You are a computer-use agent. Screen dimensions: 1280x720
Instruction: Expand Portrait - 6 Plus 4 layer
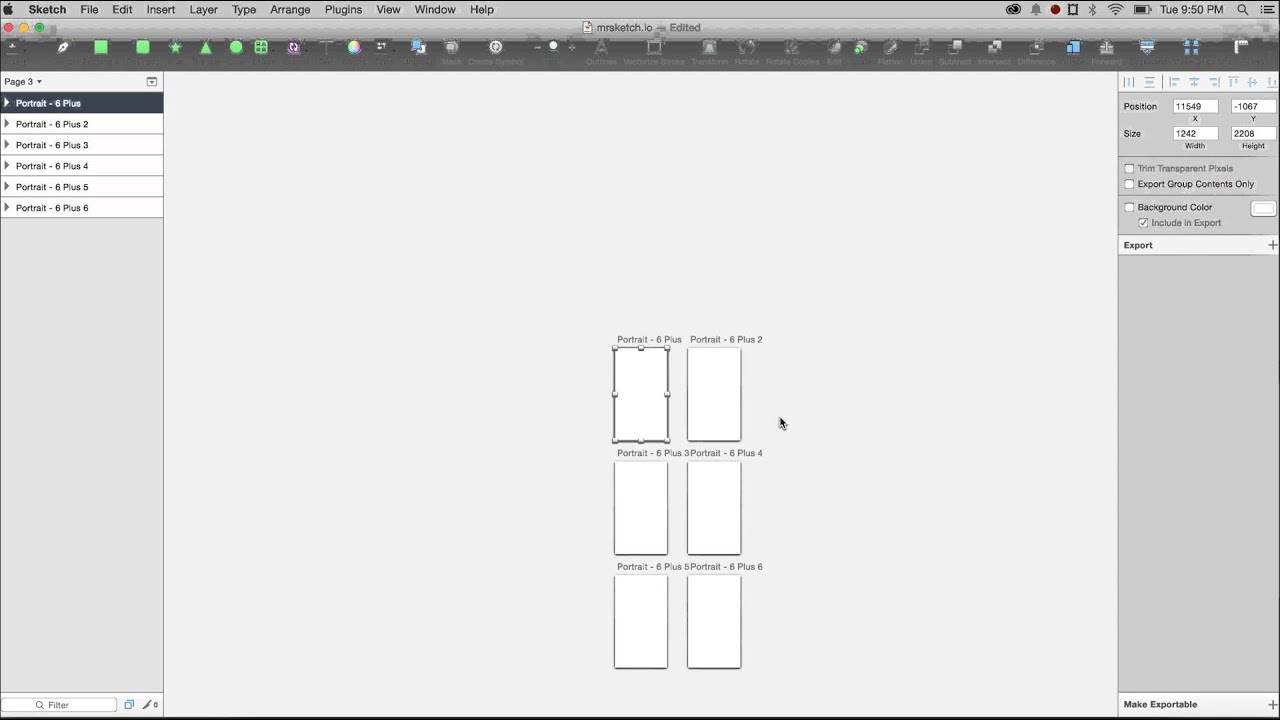7,166
